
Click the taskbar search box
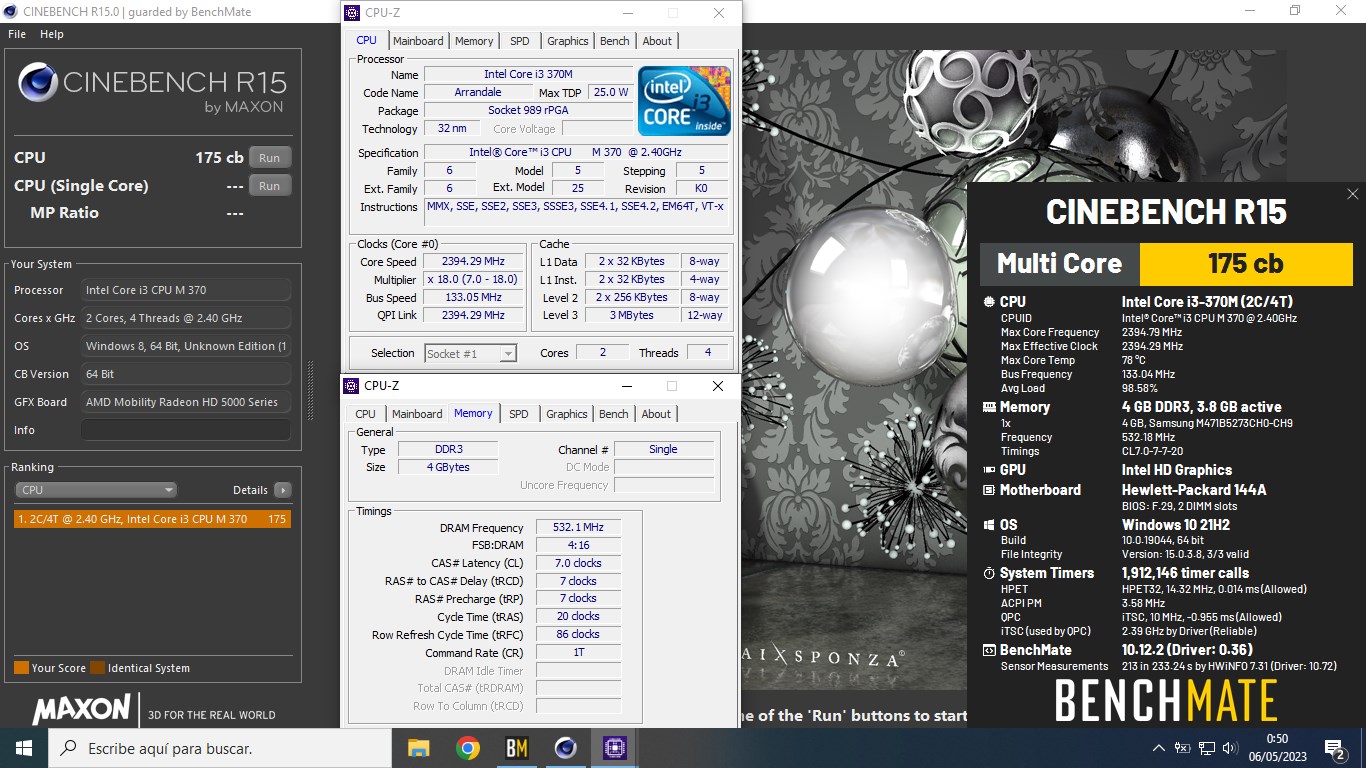220,748
